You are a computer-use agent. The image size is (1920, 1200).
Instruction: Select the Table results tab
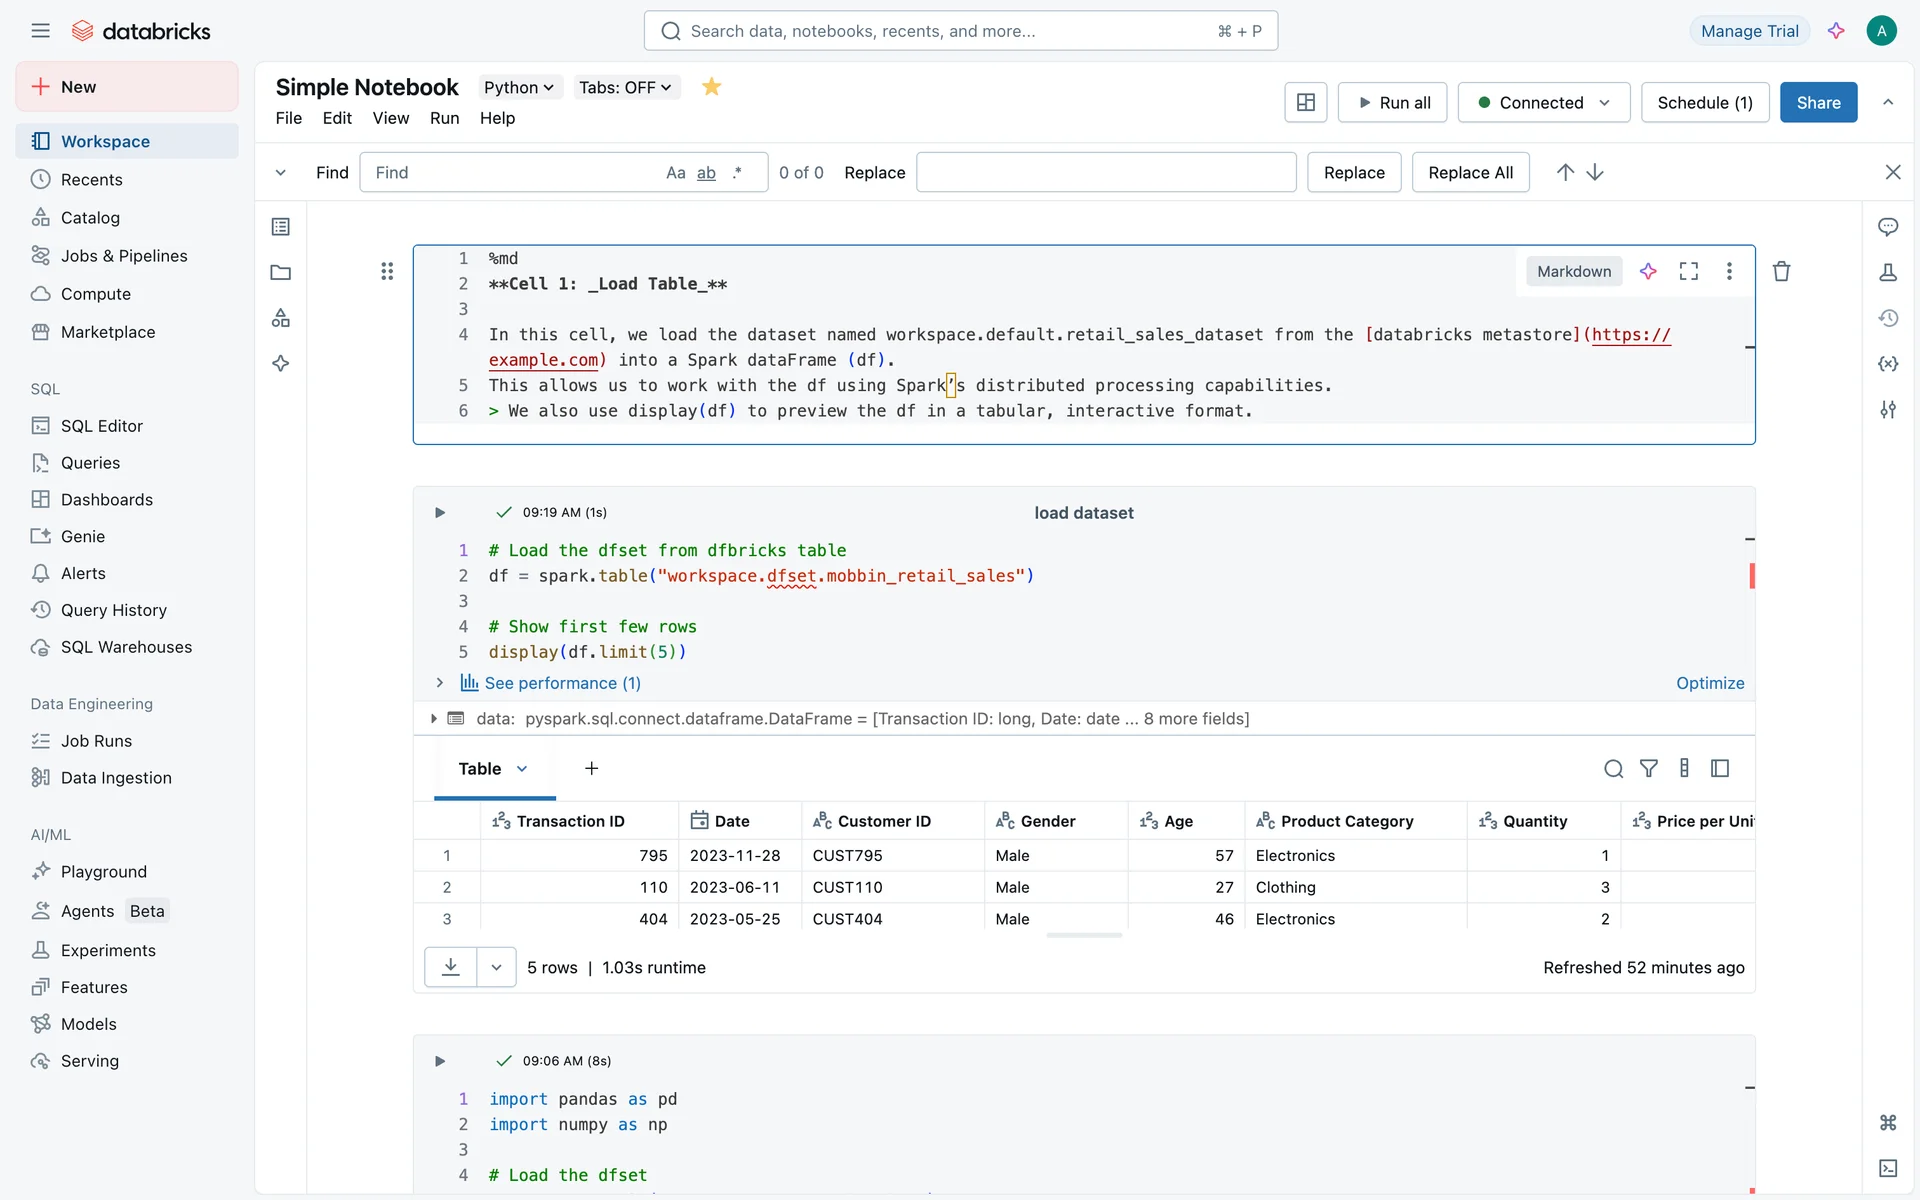(x=480, y=768)
